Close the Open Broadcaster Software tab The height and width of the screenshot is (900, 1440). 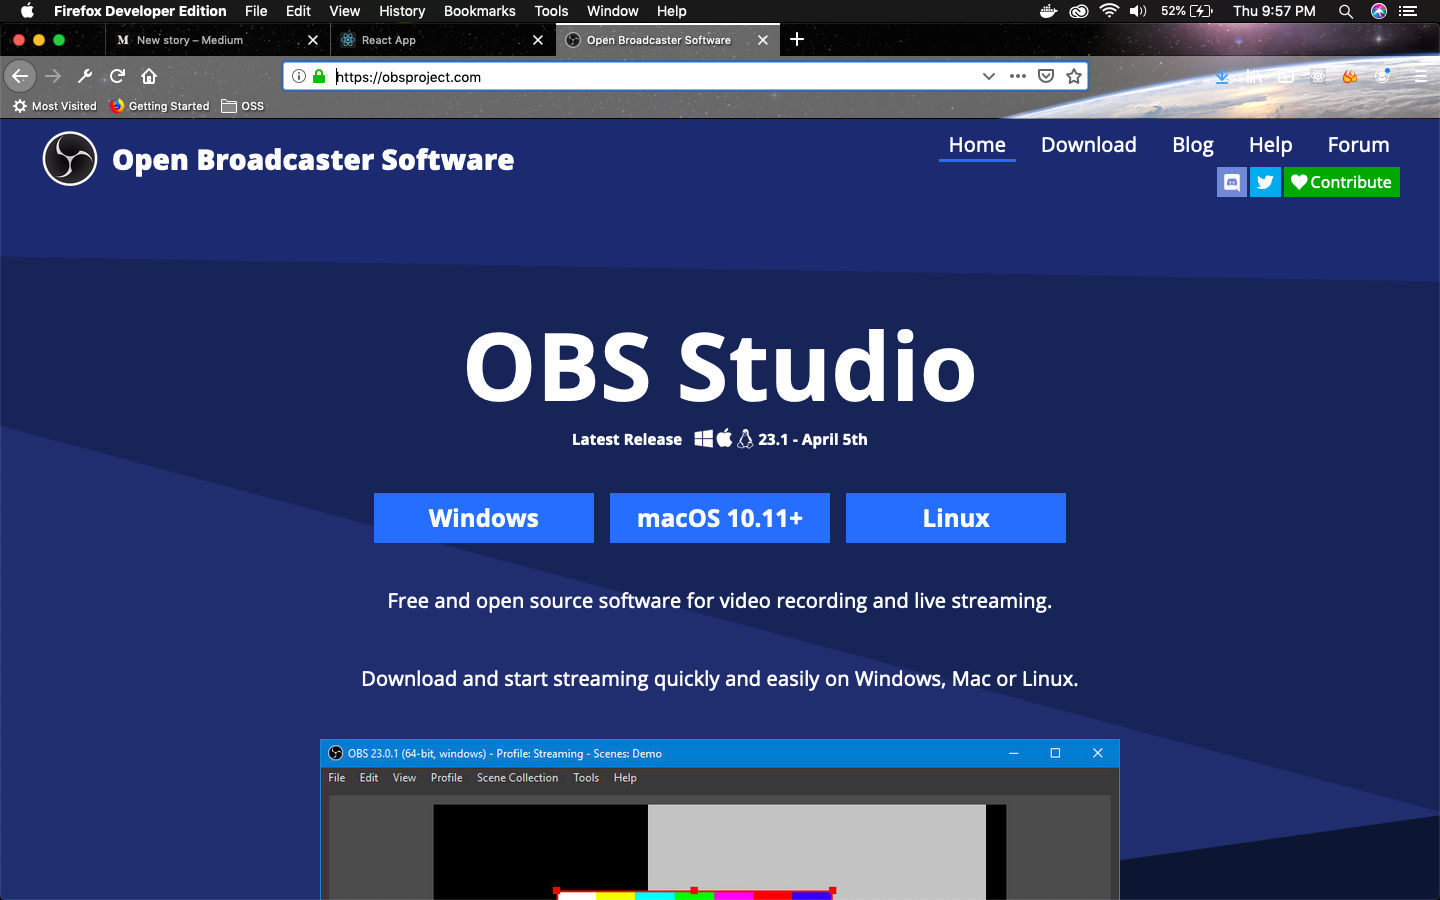coord(763,40)
